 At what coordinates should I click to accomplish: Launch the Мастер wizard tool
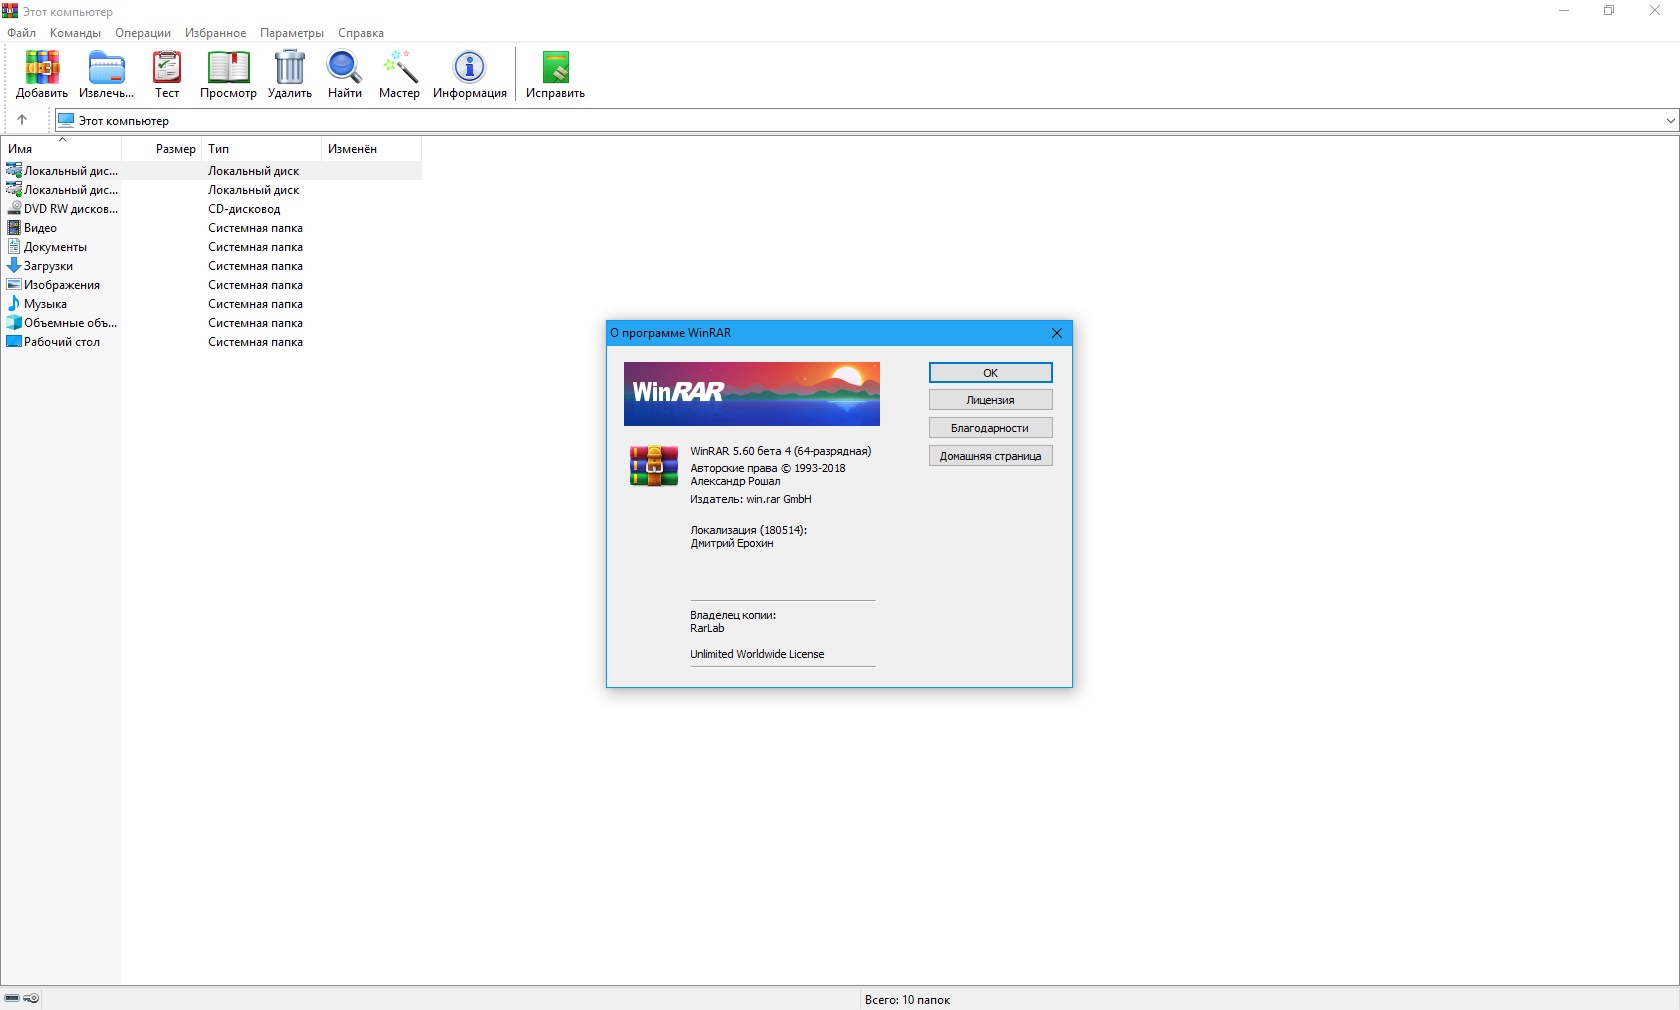[x=399, y=75]
